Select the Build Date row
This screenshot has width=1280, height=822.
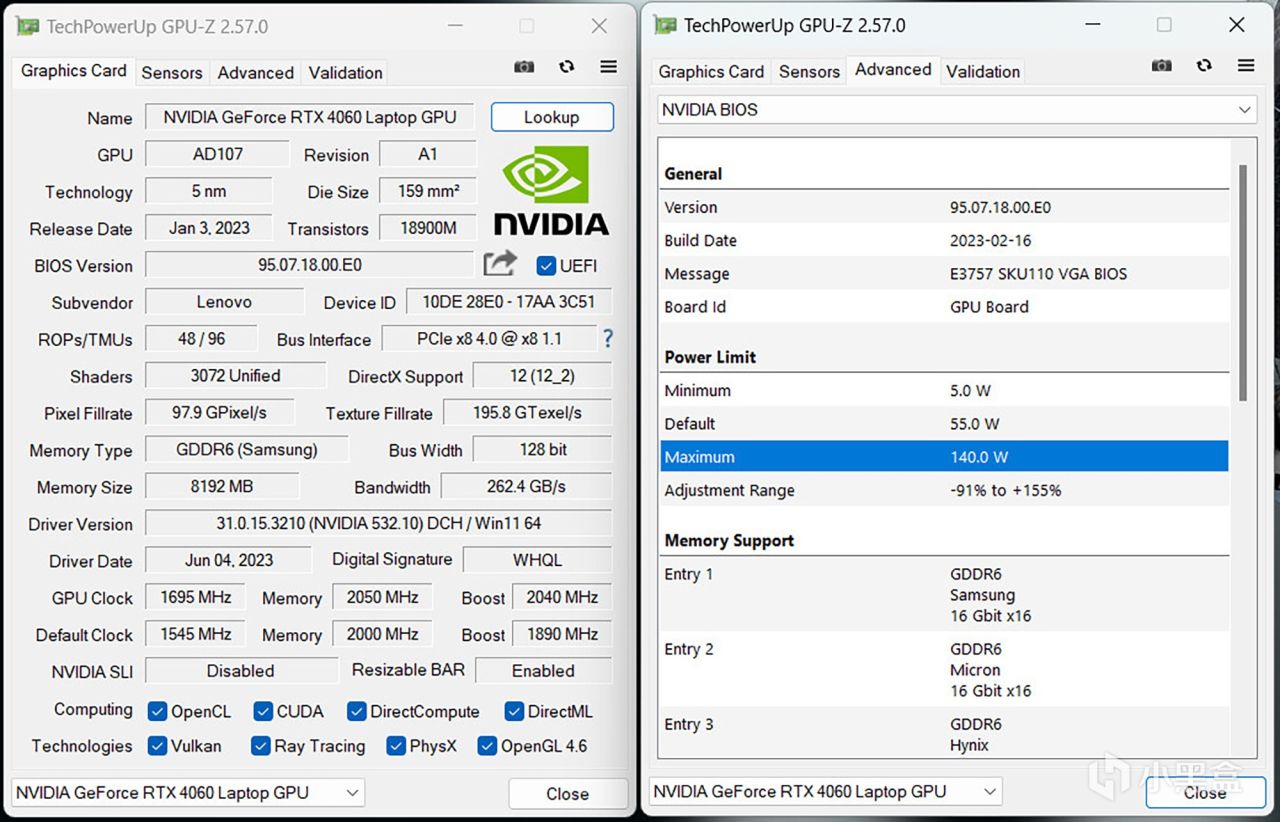944,241
